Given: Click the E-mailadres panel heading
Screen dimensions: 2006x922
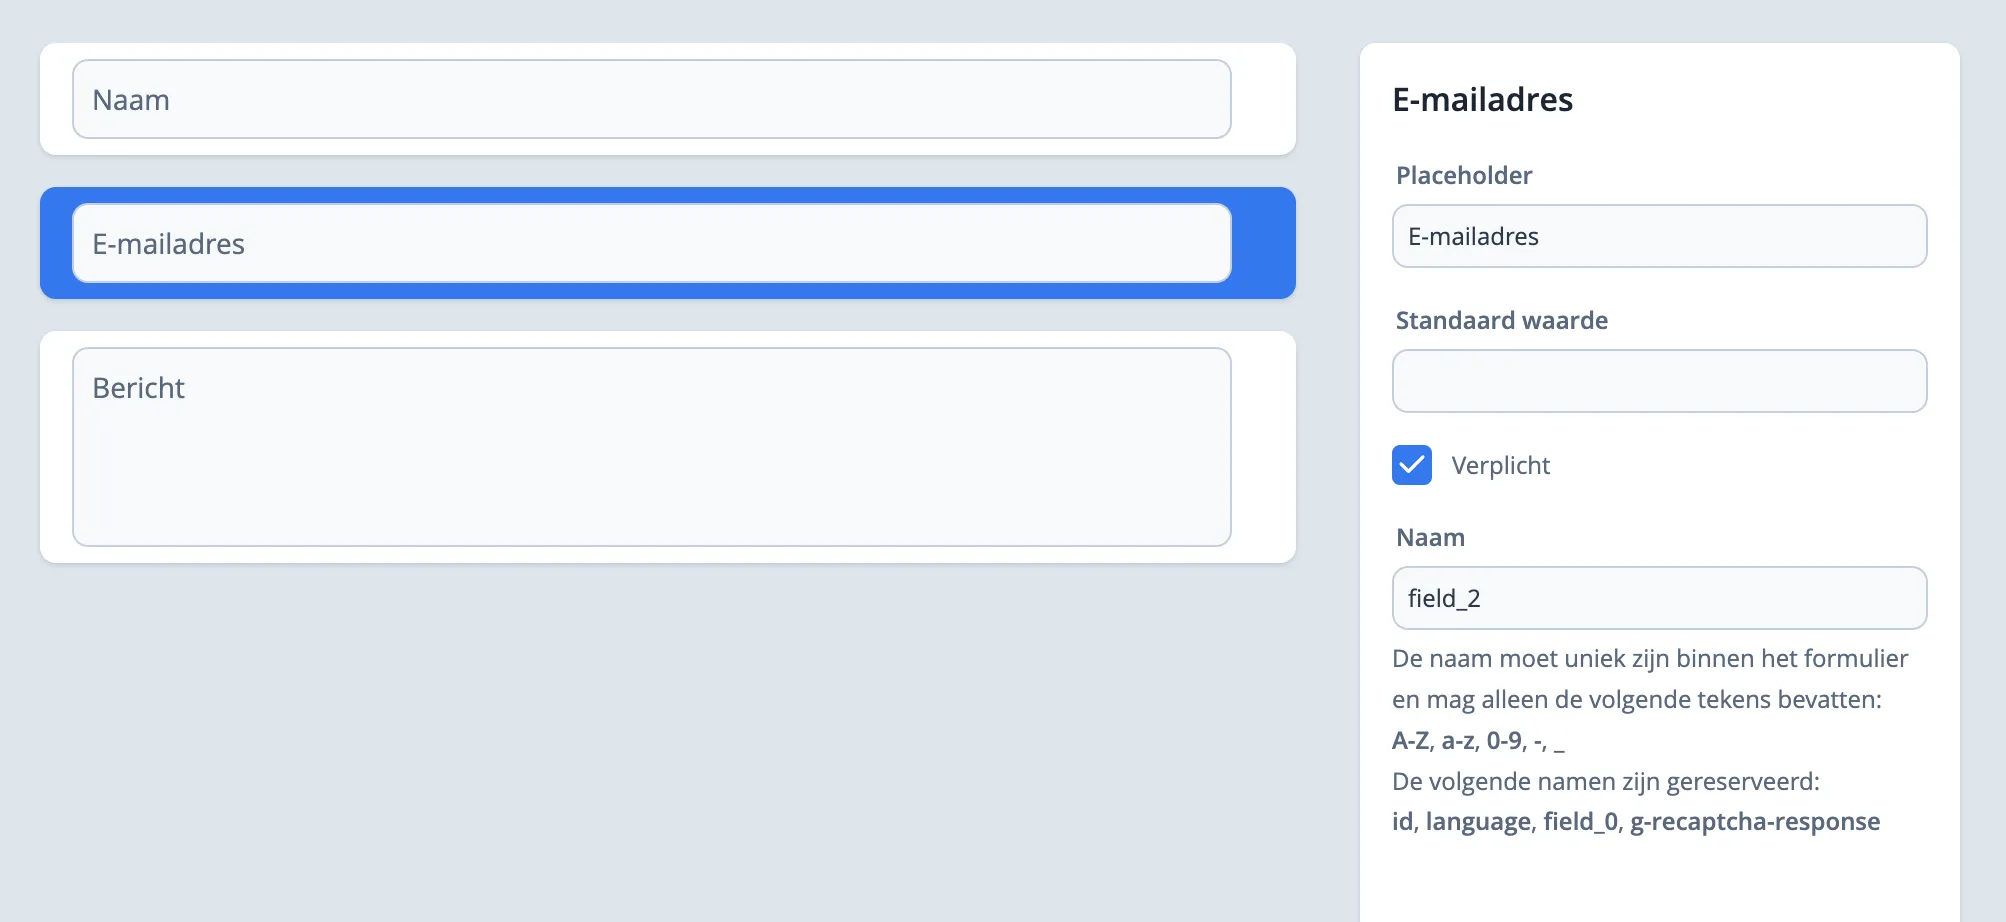Looking at the screenshot, I should [x=1483, y=99].
